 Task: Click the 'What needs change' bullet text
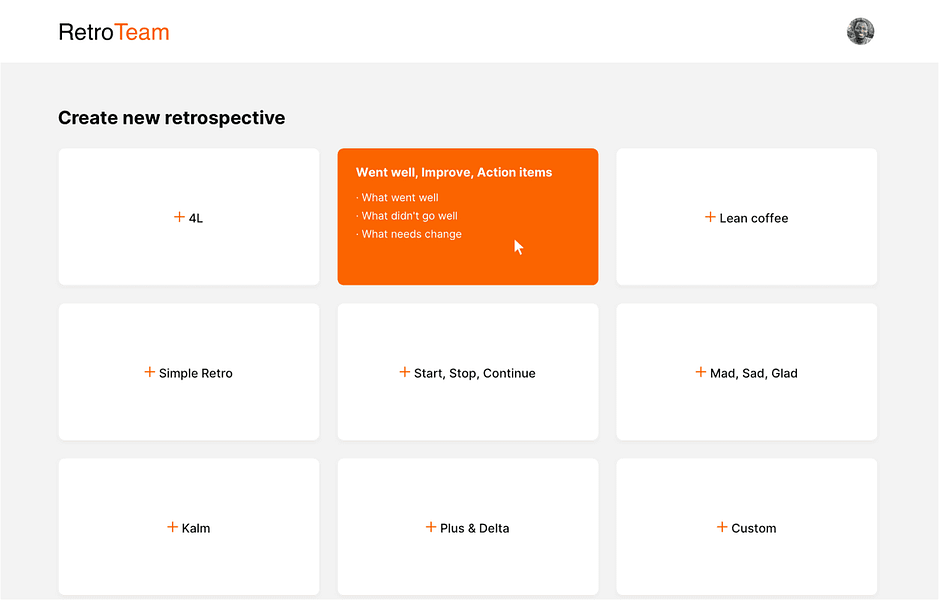click(x=411, y=234)
